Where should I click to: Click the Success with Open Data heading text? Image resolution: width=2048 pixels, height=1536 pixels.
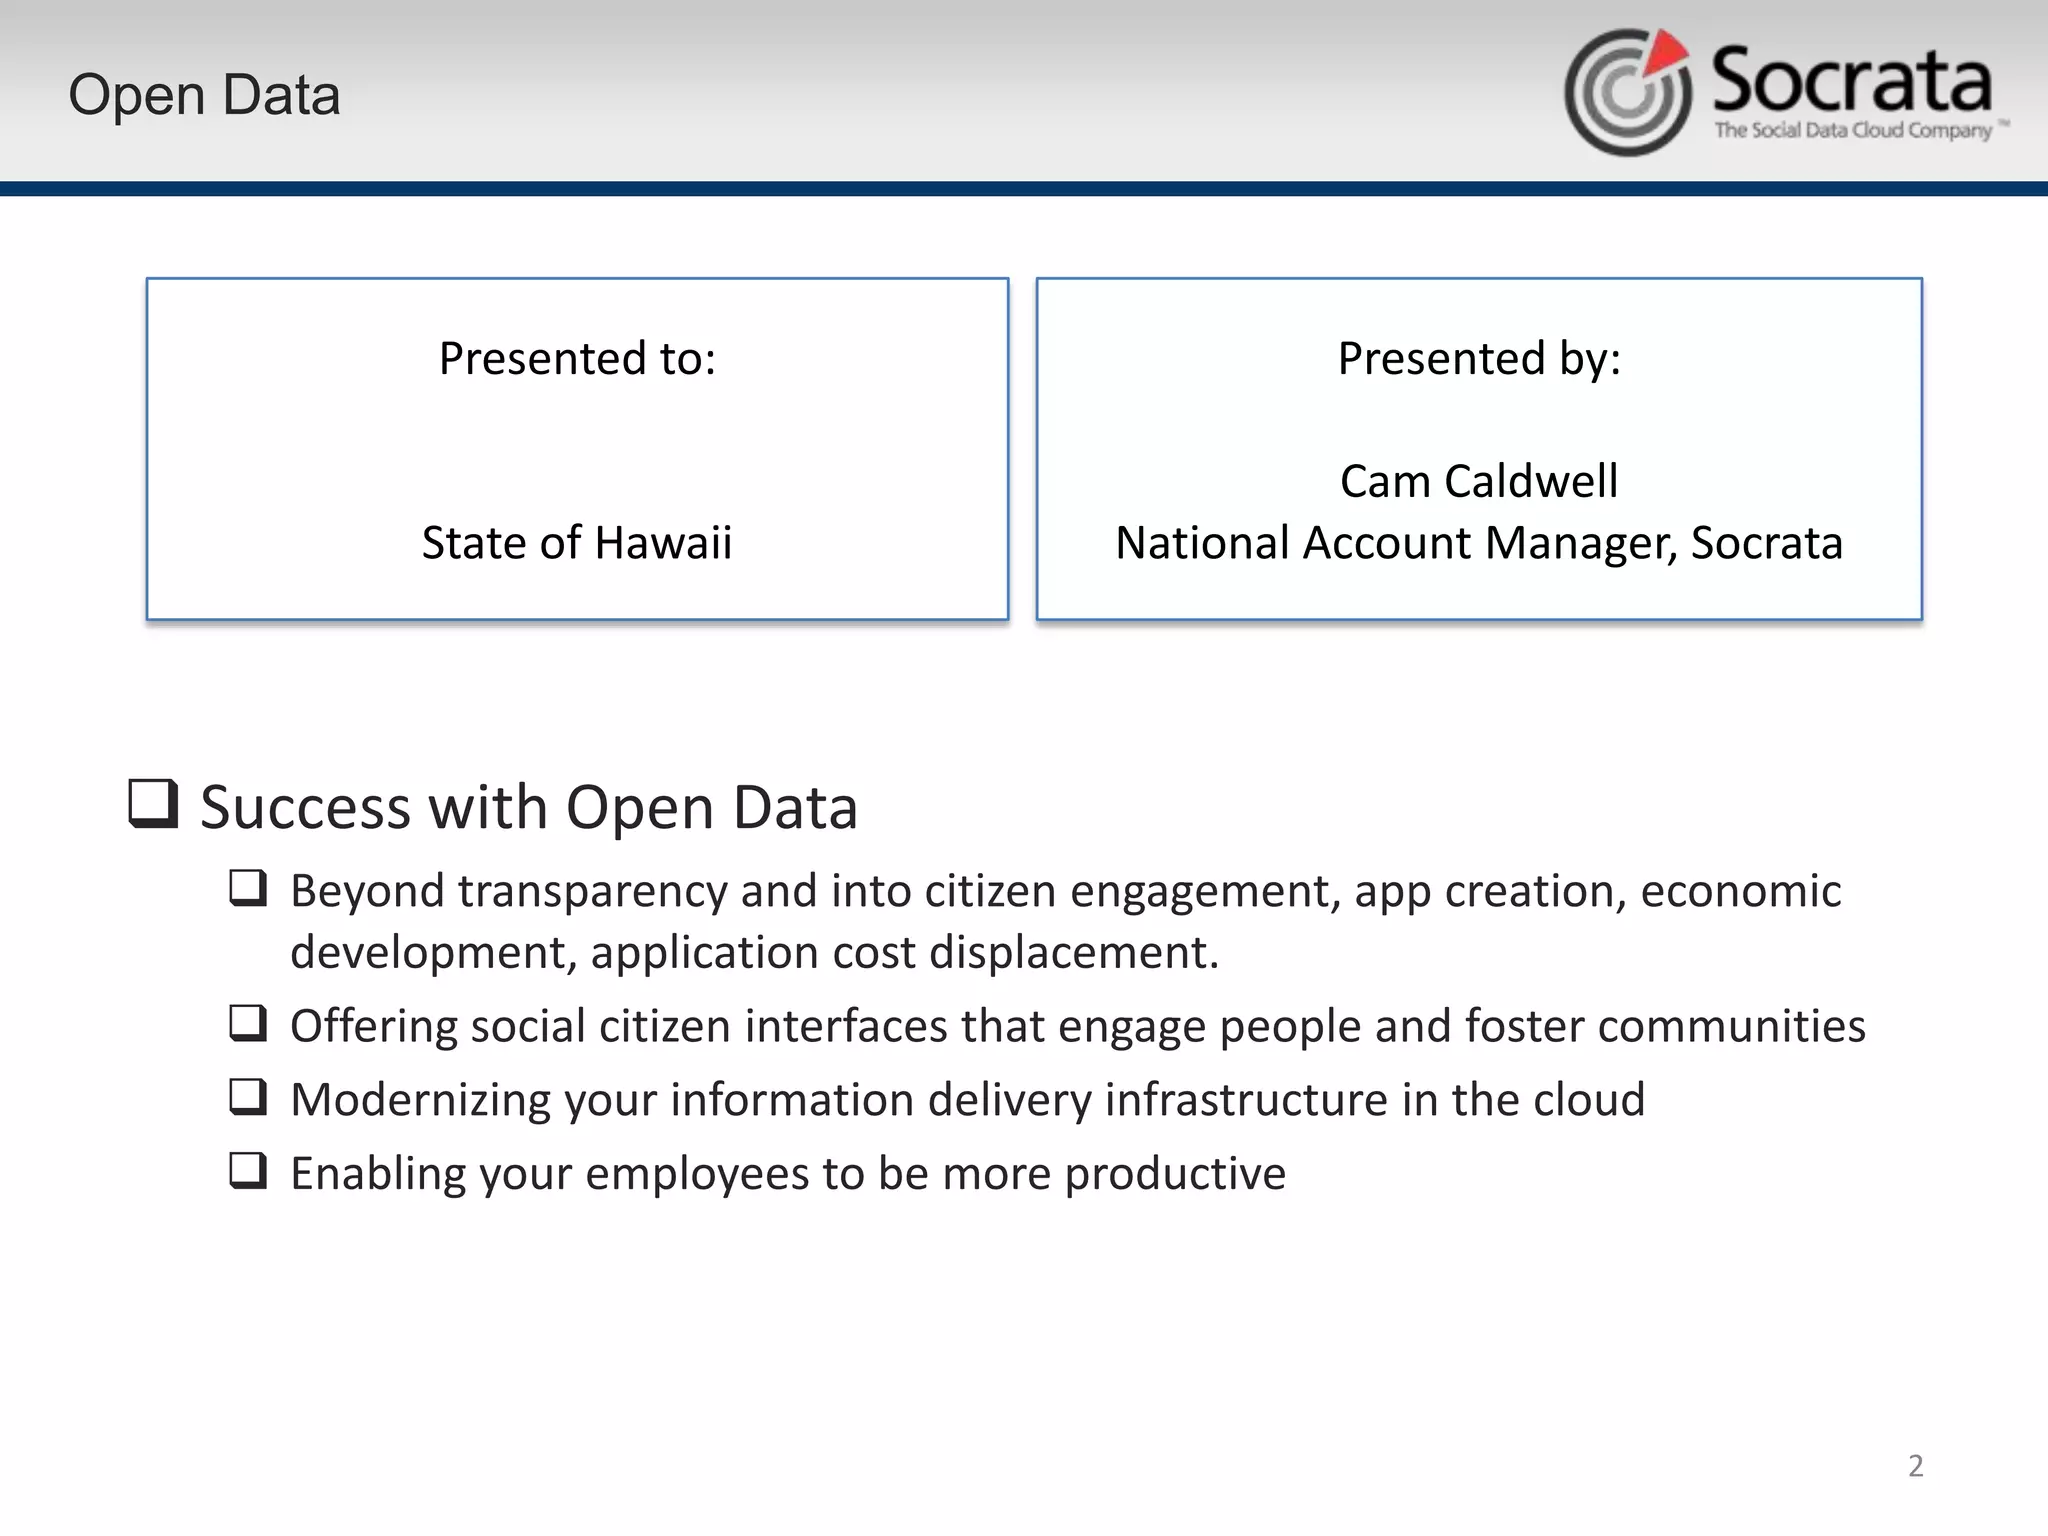(x=528, y=807)
